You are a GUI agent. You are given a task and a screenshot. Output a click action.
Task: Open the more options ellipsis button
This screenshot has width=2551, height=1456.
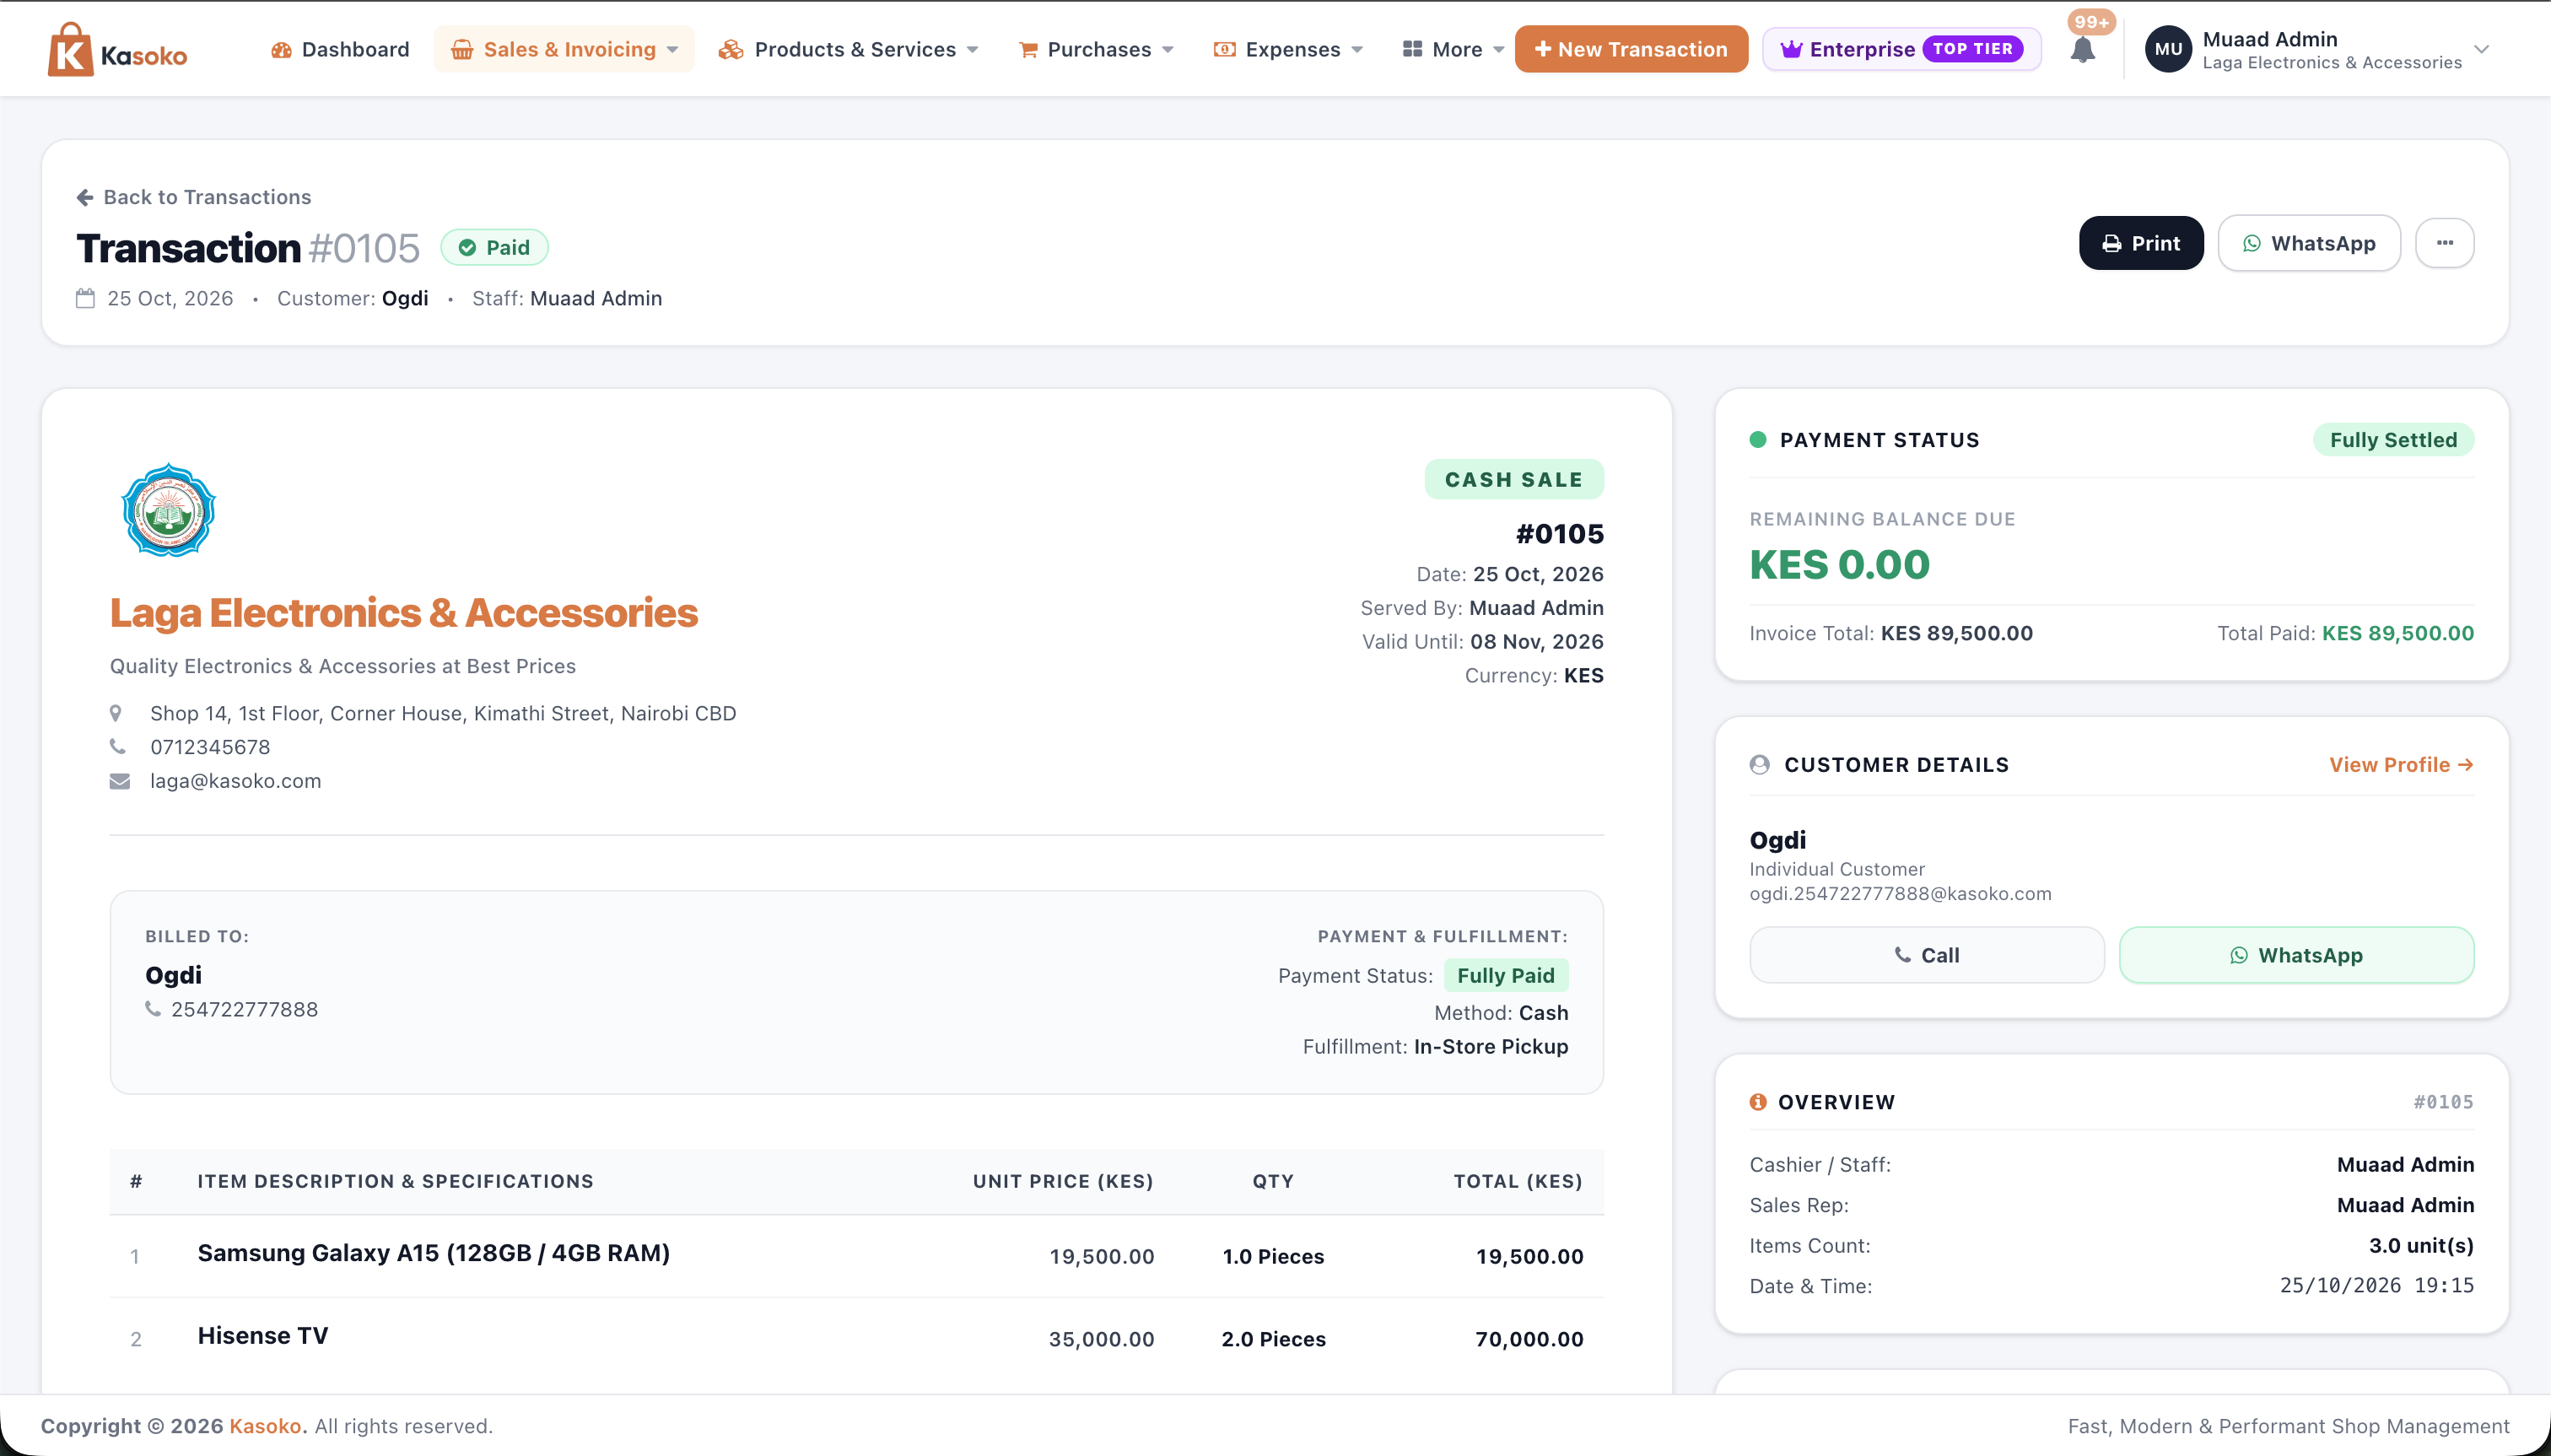[x=2445, y=243]
